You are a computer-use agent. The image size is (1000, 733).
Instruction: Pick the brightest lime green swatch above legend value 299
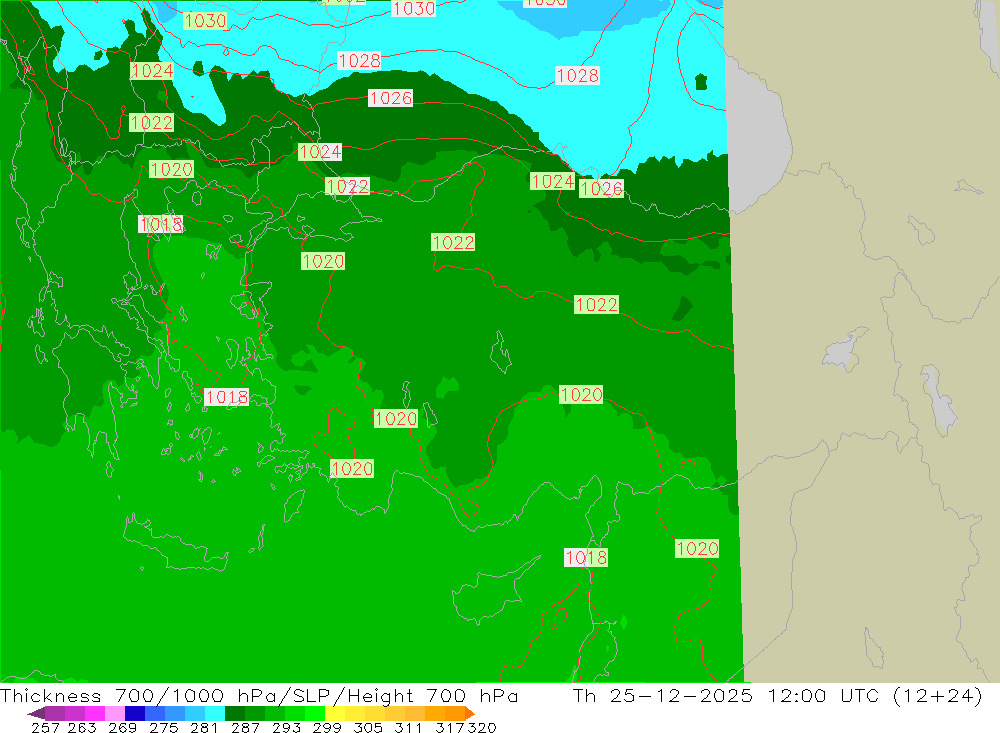tap(315, 713)
